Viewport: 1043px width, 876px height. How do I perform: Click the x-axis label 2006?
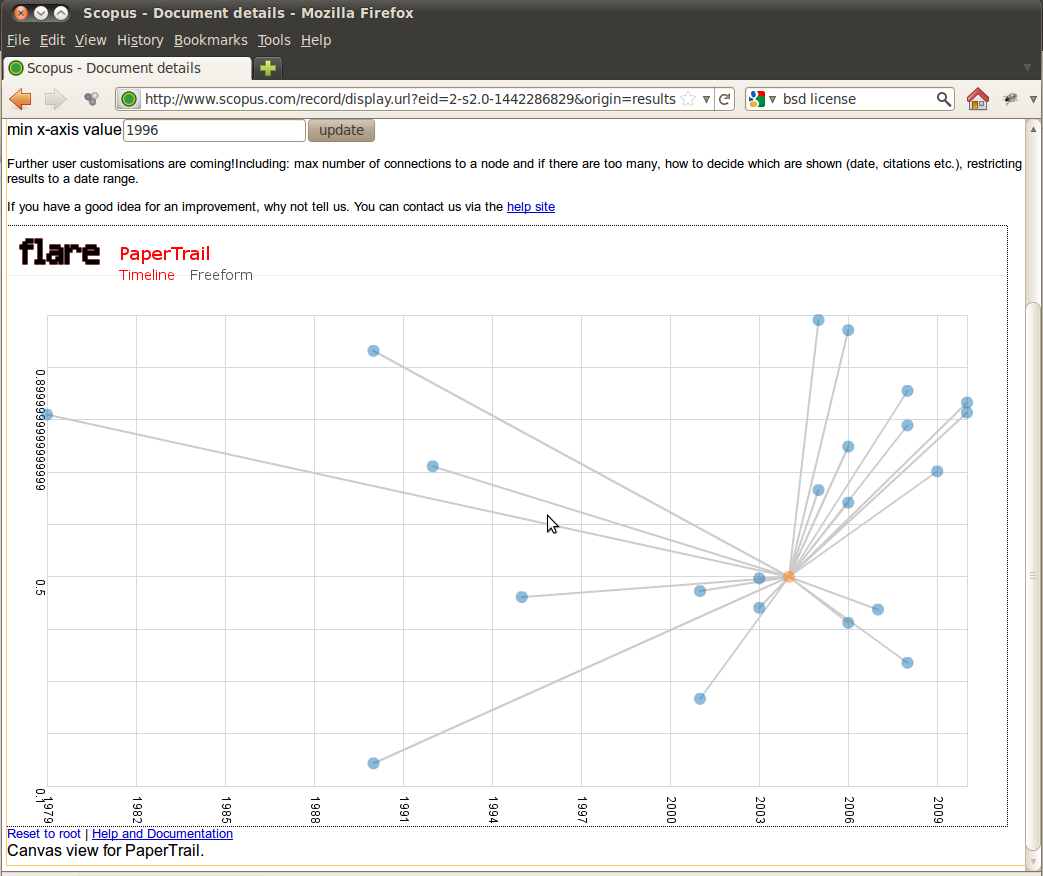849,809
